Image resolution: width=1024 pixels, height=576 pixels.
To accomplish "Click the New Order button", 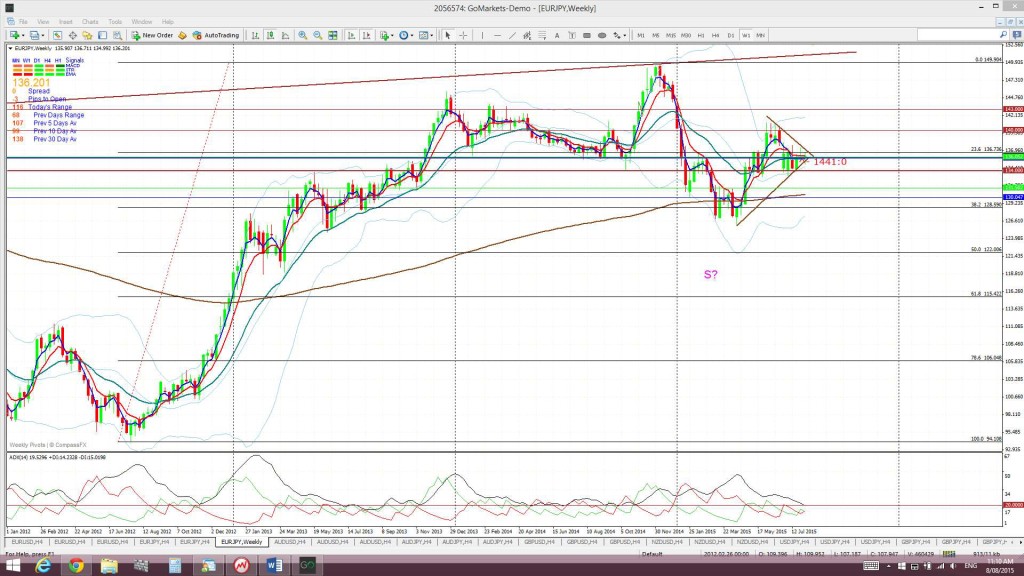I will pyautogui.click(x=153, y=35).
